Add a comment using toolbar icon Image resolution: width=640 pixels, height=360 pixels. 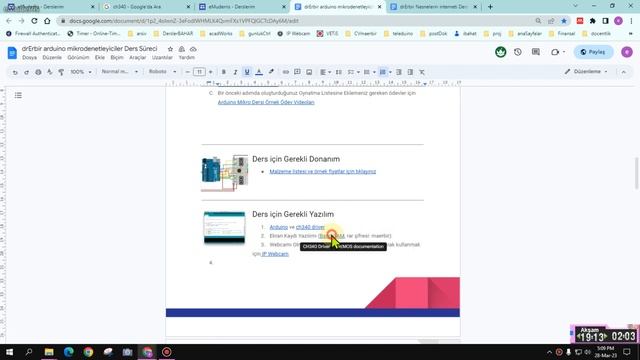pyautogui.click(x=297, y=72)
